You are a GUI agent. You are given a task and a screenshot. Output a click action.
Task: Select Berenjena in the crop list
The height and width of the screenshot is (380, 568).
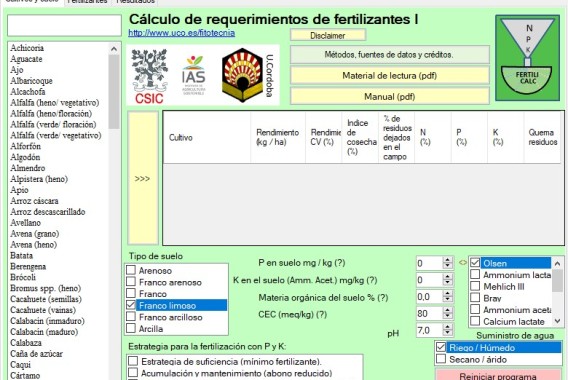pos(28,266)
